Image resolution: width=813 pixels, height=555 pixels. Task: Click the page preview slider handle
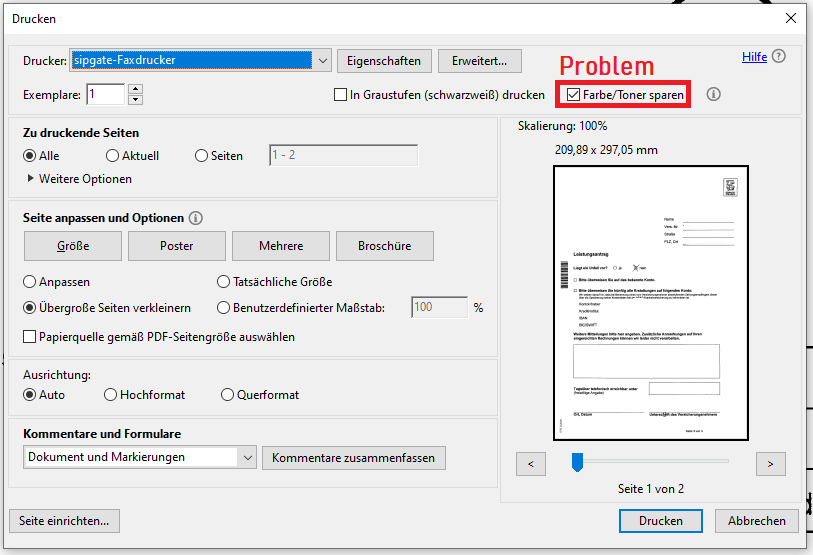(x=577, y=461)
